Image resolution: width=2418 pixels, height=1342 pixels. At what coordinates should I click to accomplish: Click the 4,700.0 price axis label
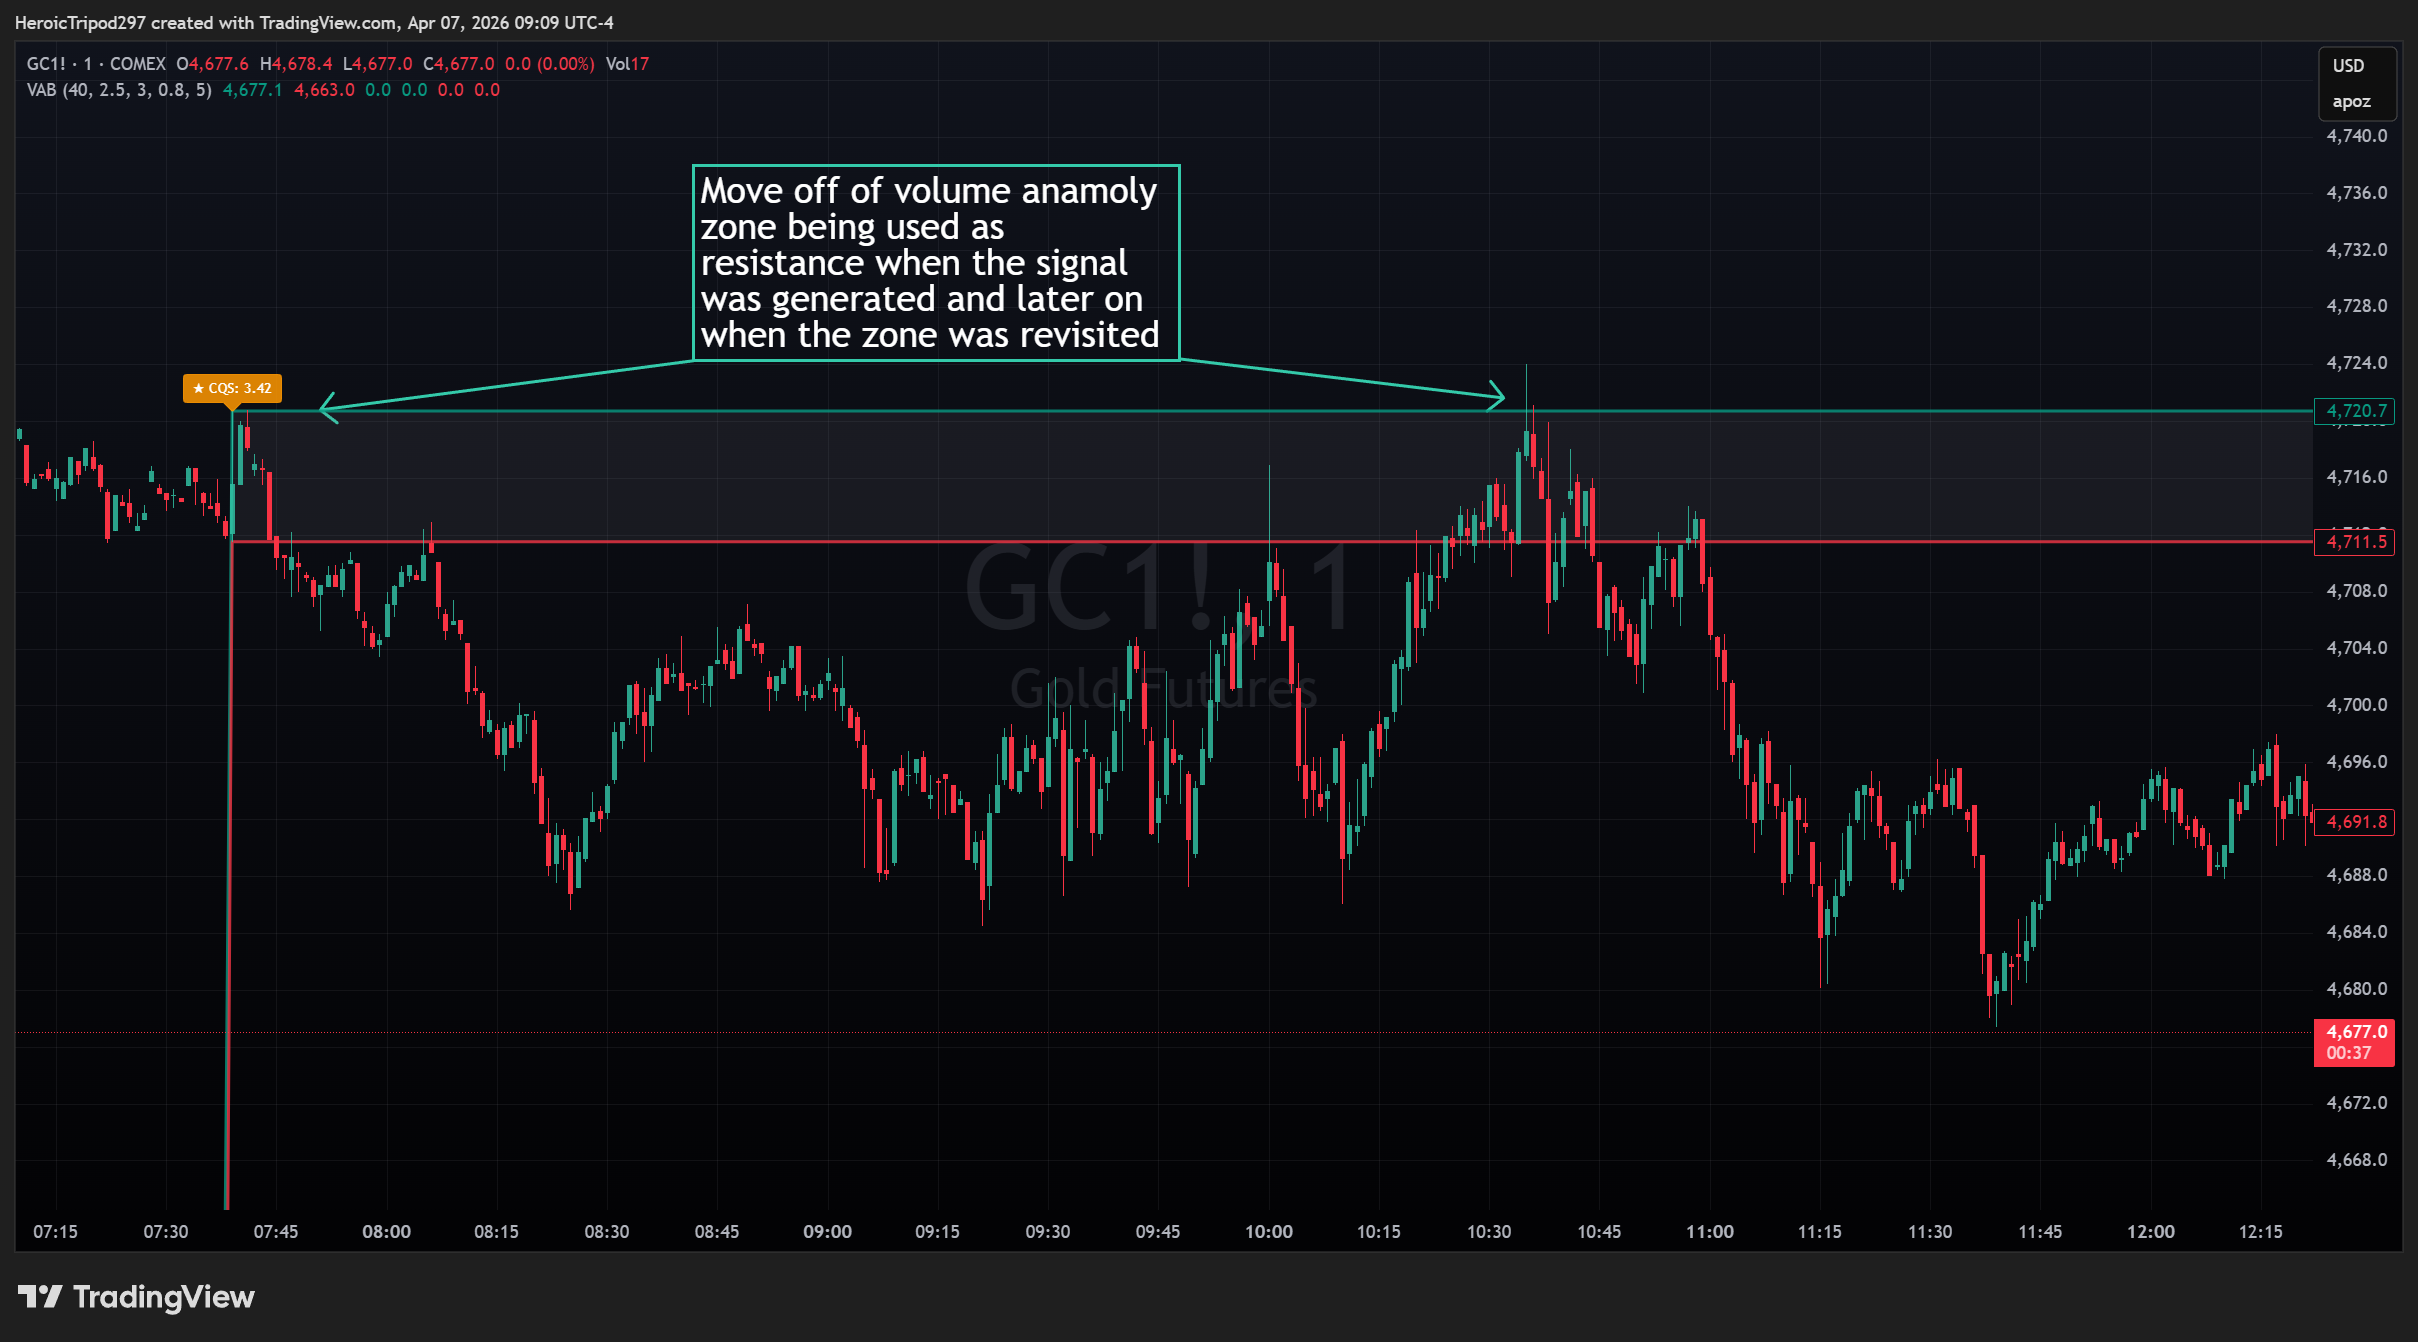(2356, 705)
